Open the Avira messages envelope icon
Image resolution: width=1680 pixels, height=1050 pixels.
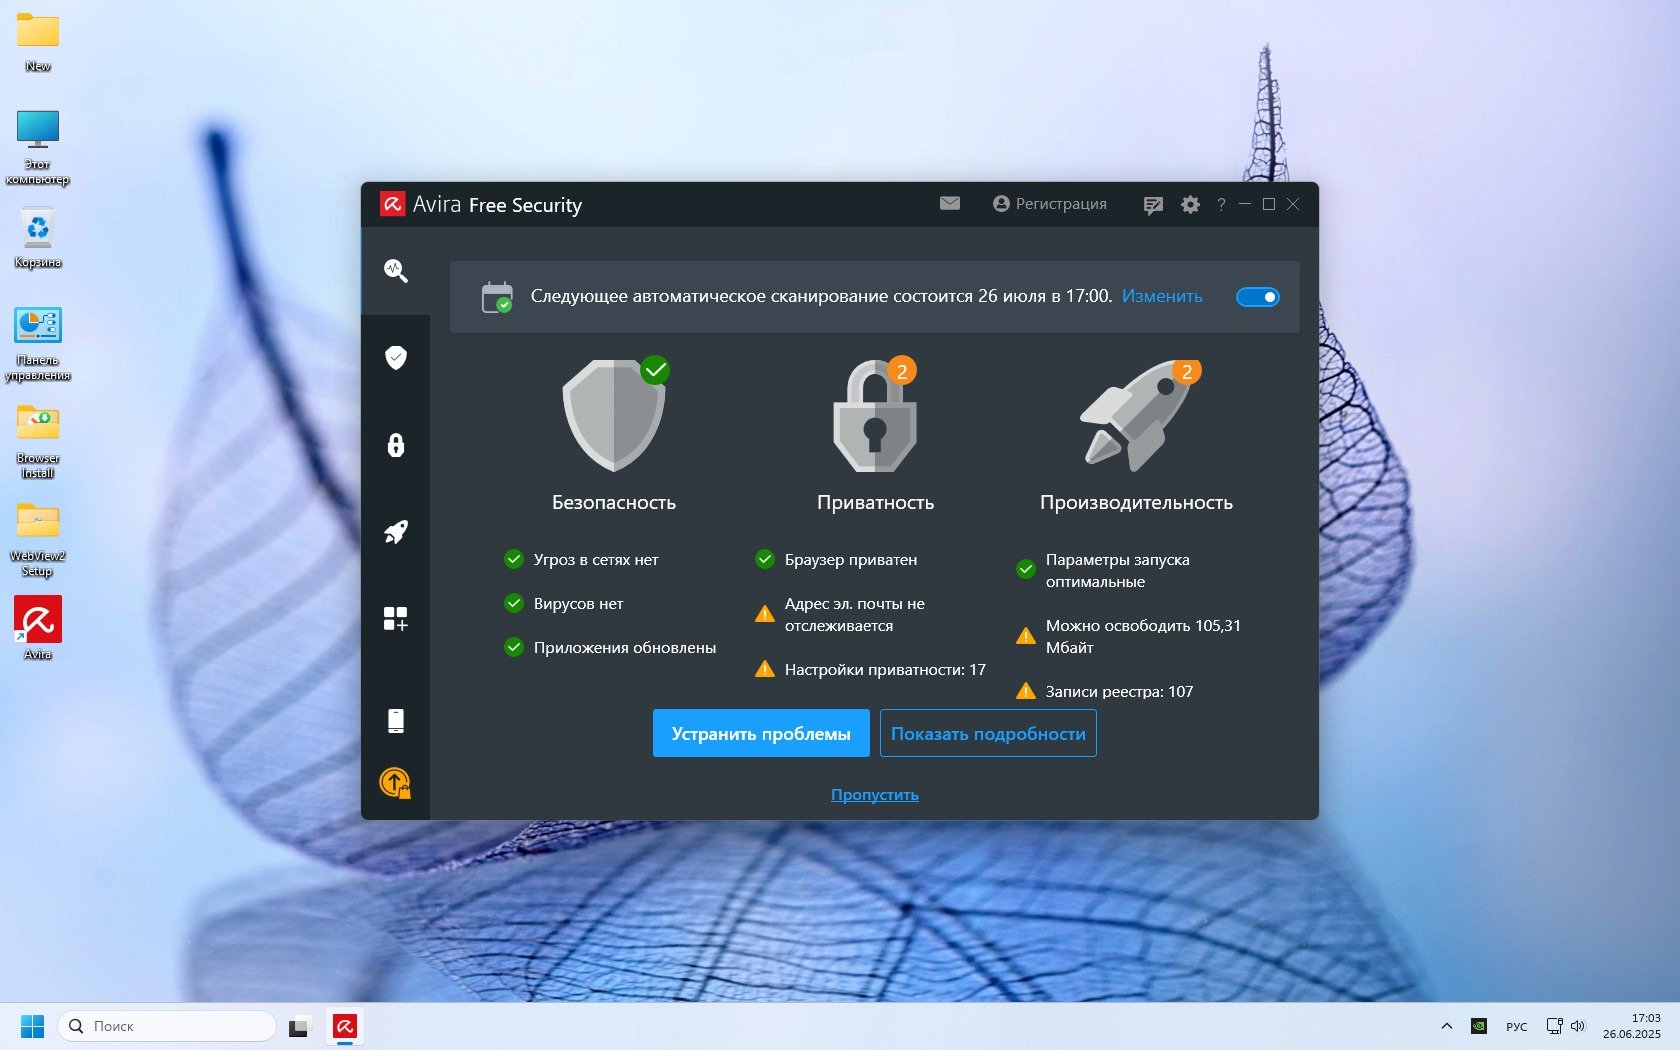(950, 203)
